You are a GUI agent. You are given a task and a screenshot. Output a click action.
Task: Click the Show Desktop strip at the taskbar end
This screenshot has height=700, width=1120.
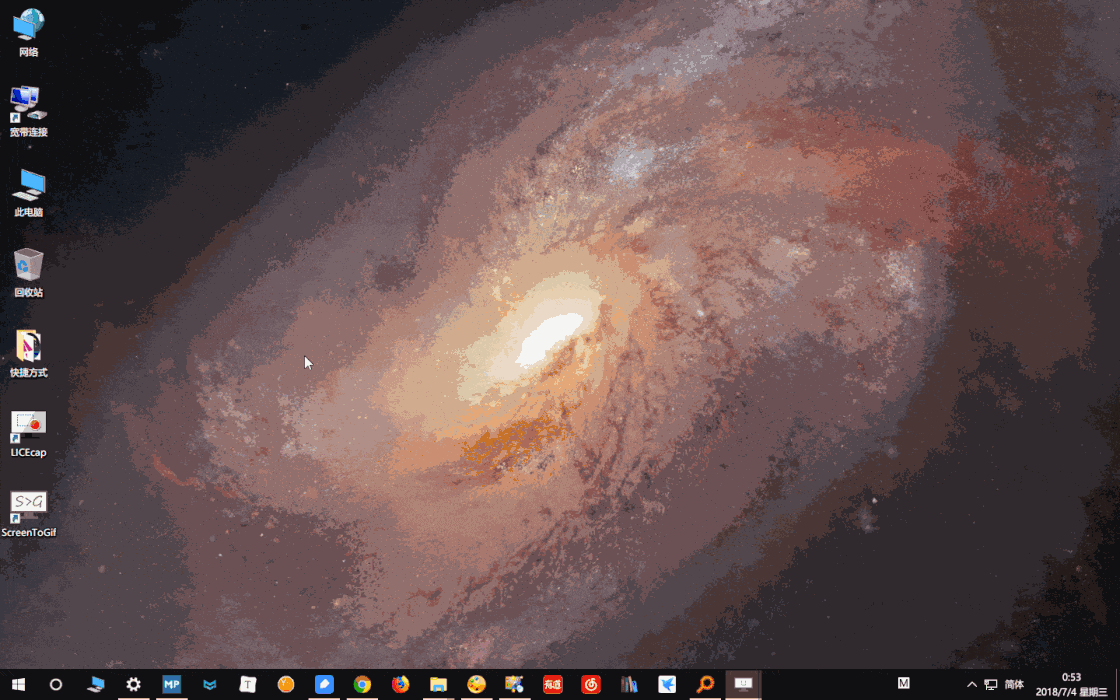pos(1117,684)
